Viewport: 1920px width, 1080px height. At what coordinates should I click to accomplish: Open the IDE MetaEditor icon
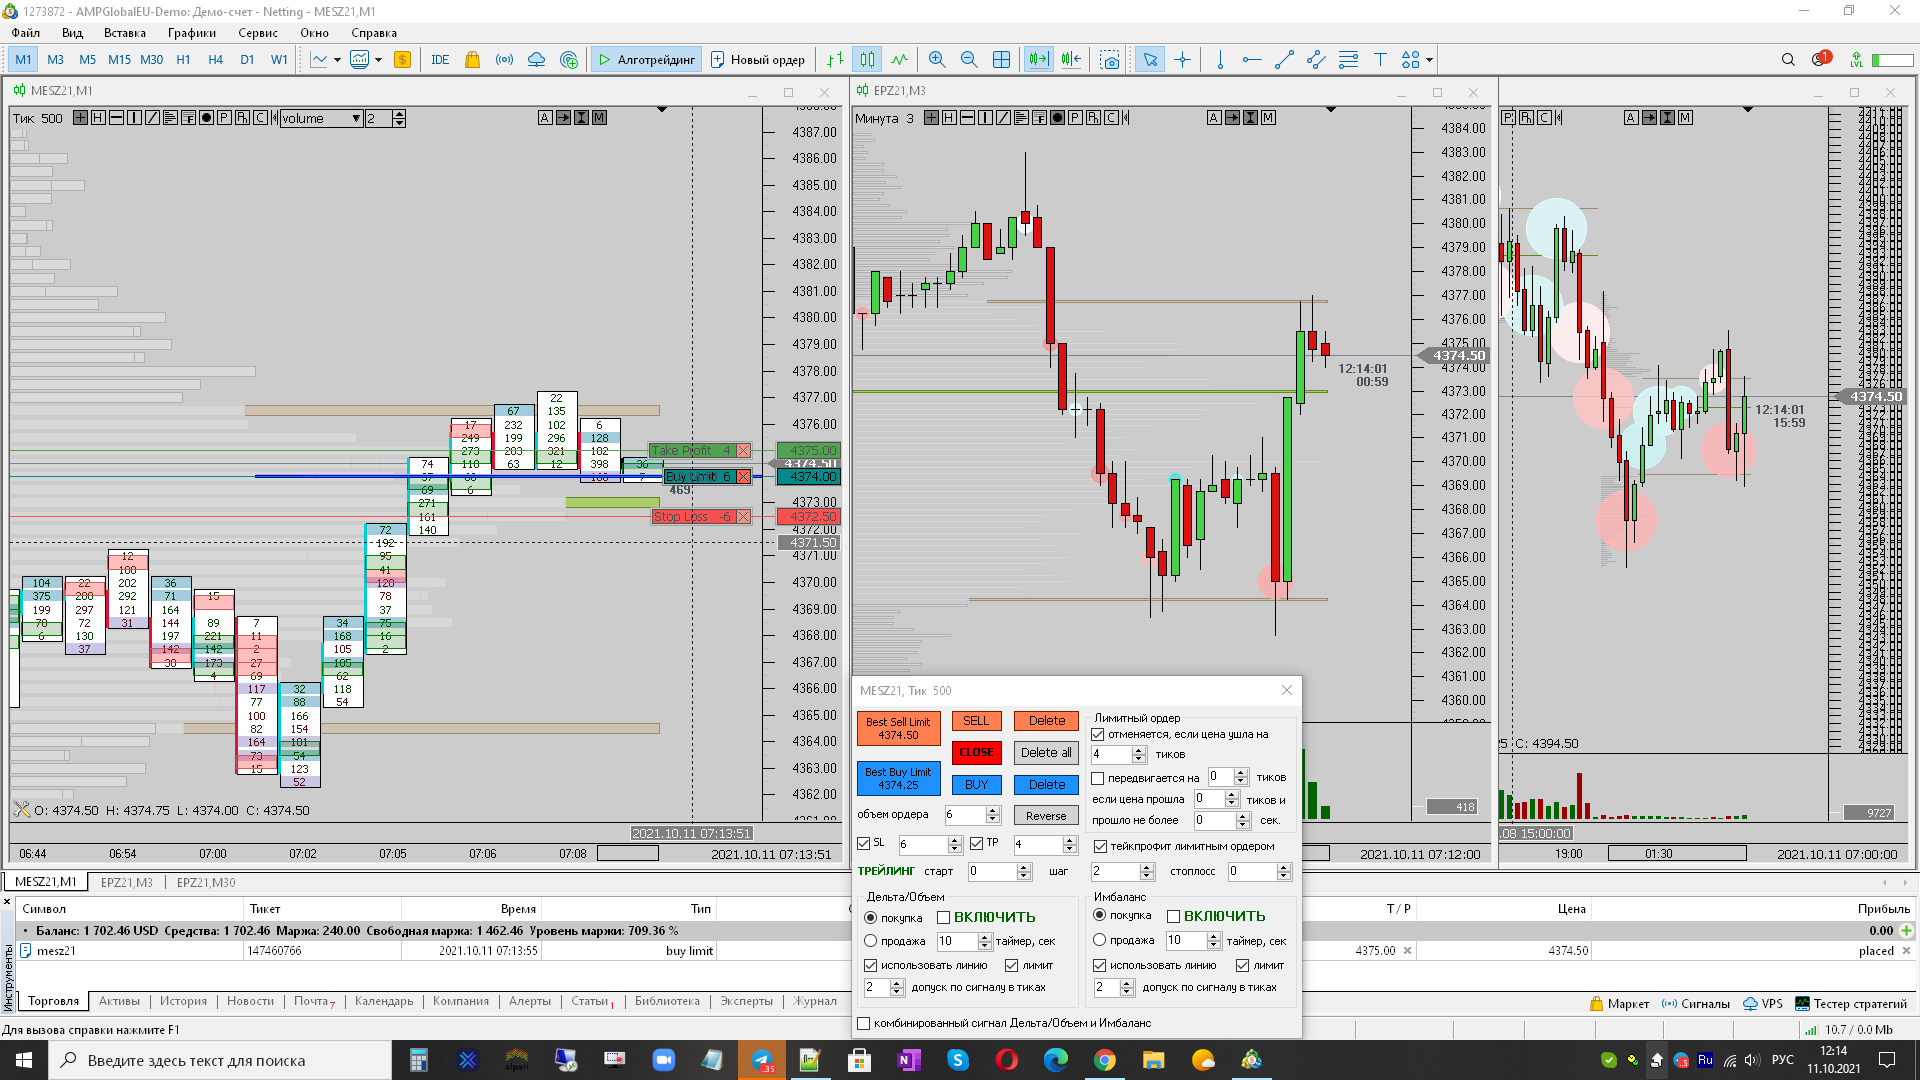(440, 60)
